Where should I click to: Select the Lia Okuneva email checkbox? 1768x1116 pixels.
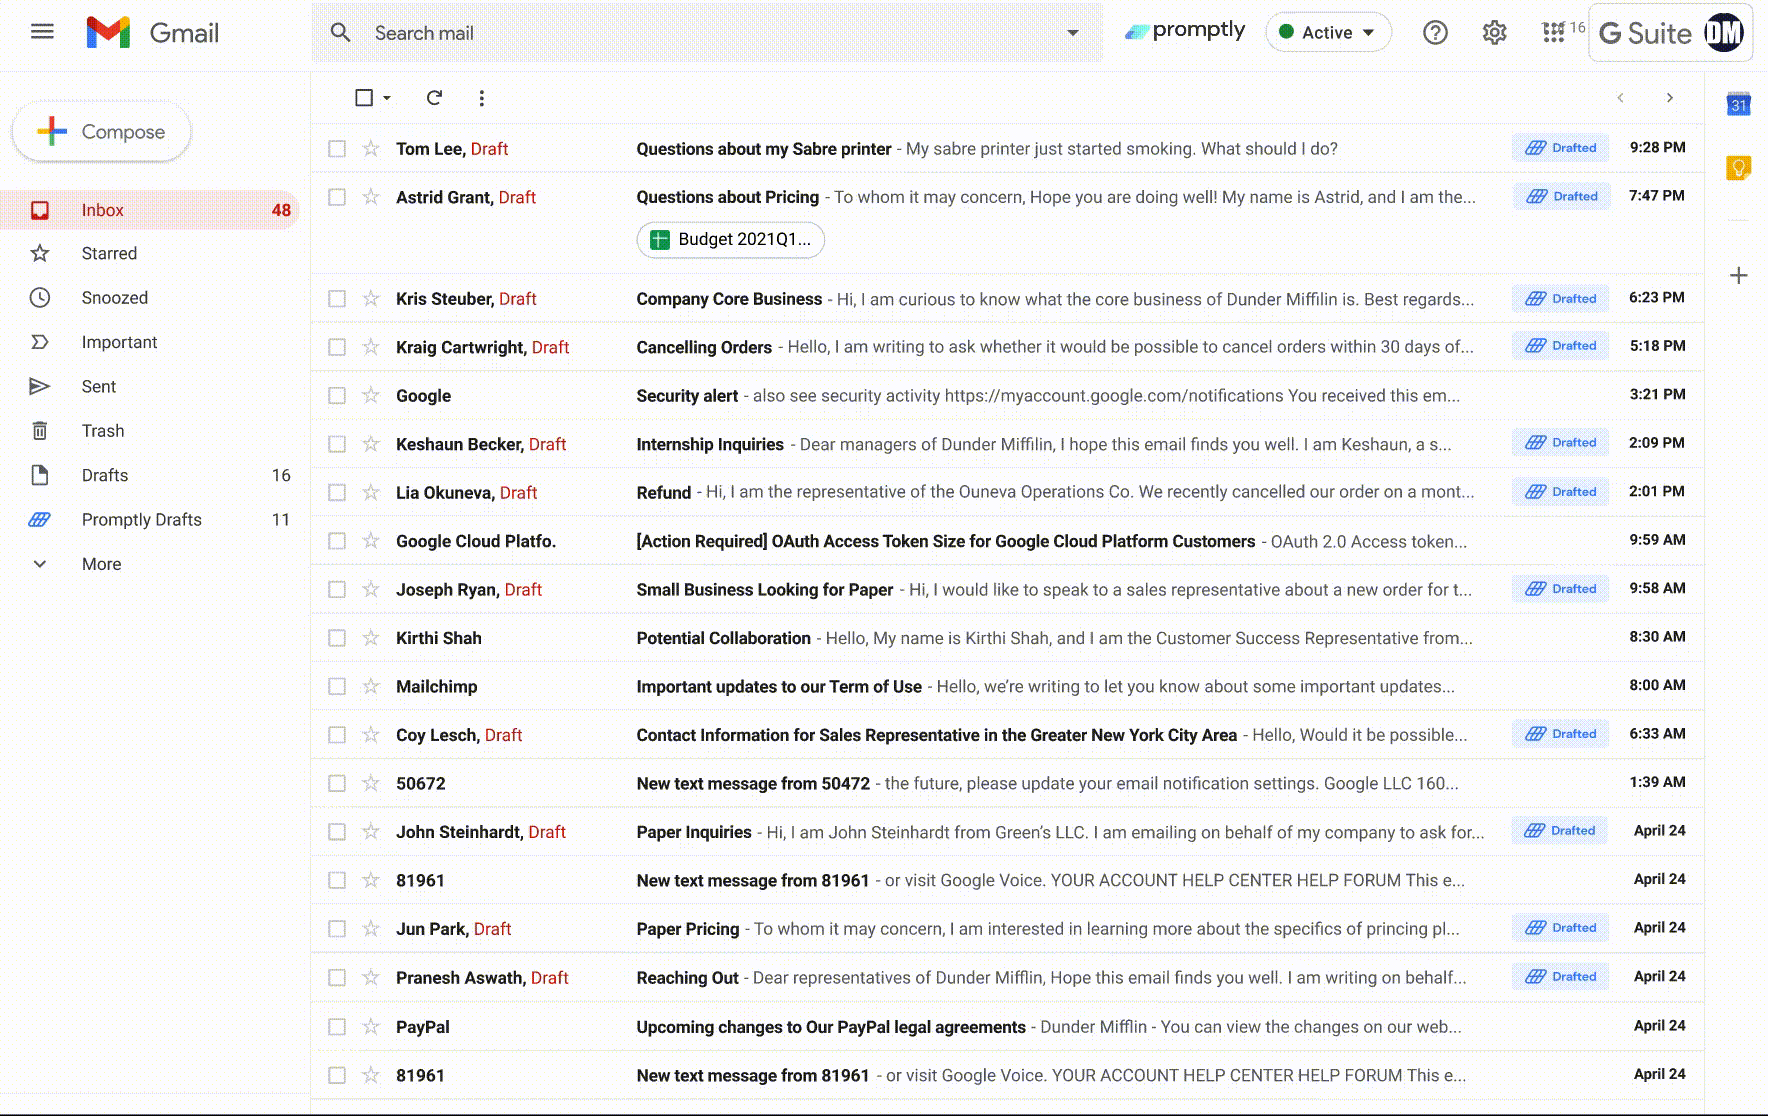click(337, 493)
